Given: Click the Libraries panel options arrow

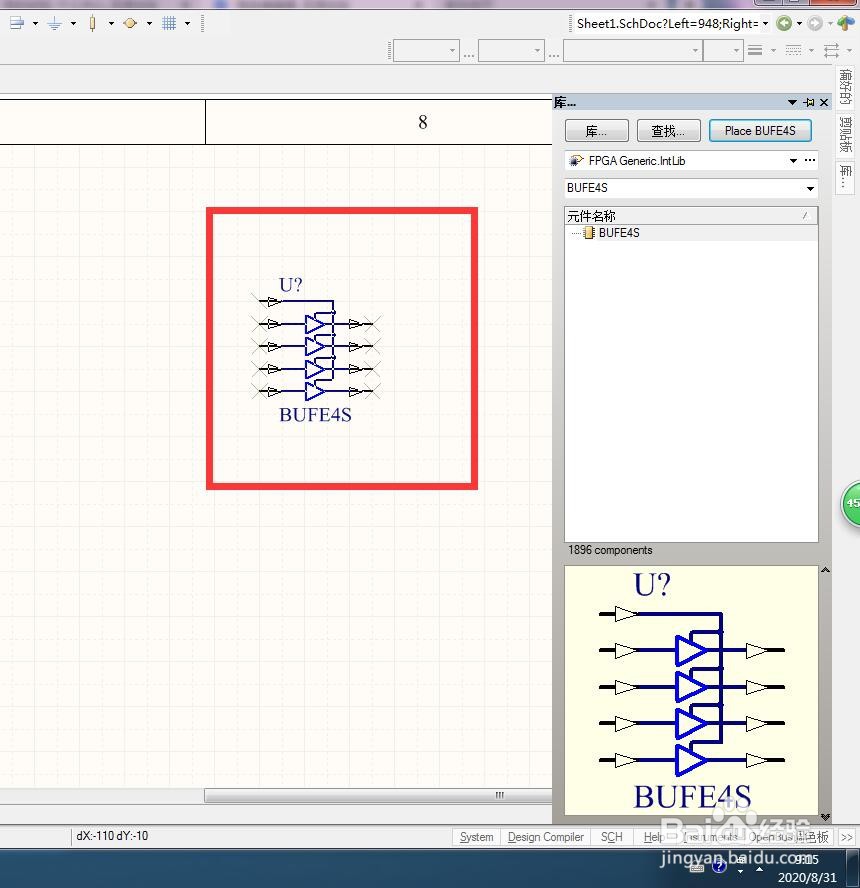Looking at the screenshot, I should (792, 103).
